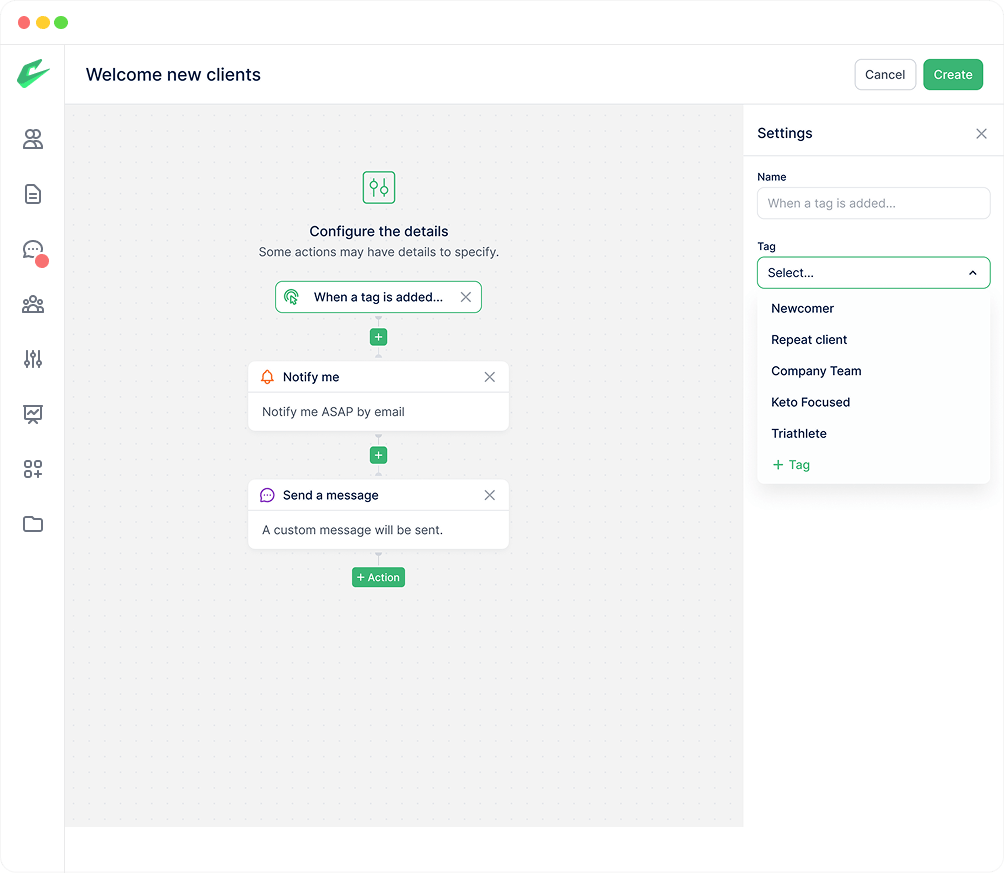Remove the Notify me action
This screenshot has height=873, width=1004.
tap(489, 377)
